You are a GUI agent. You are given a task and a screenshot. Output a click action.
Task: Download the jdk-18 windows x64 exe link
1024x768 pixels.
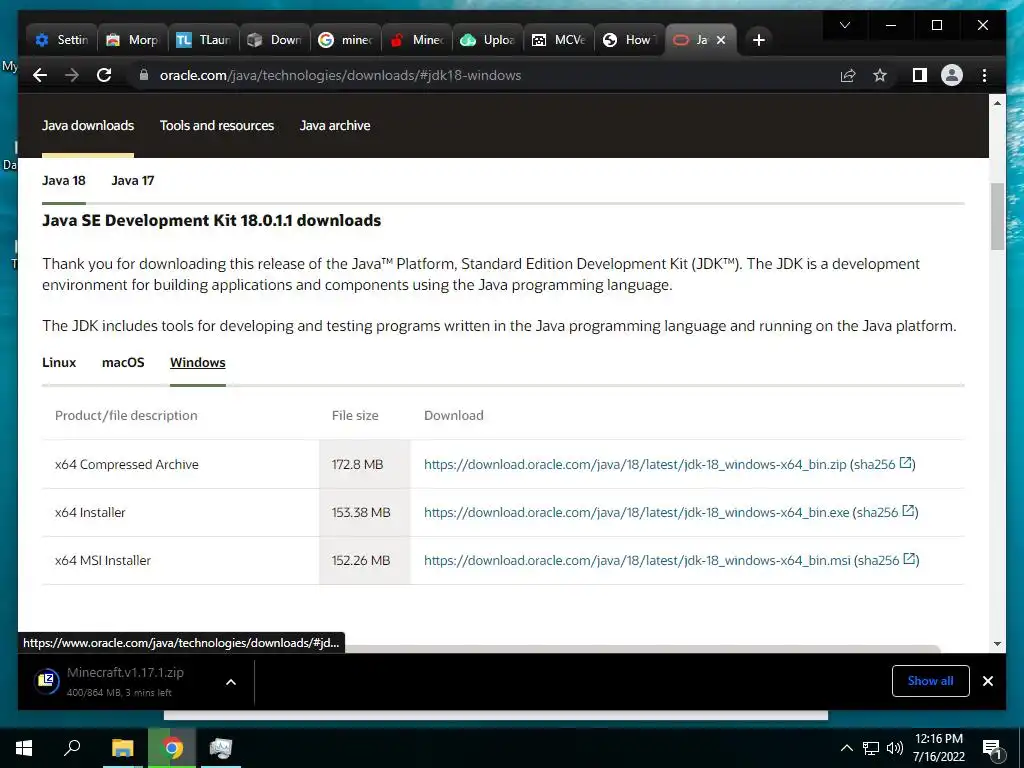point(636,513)
